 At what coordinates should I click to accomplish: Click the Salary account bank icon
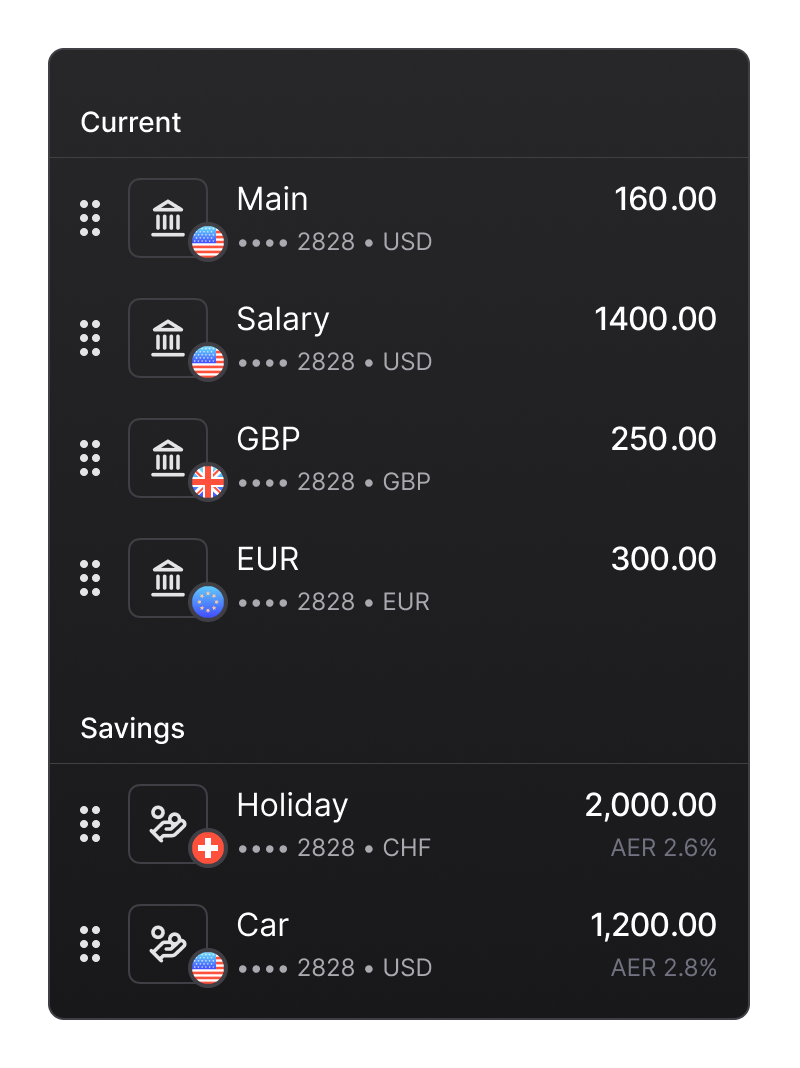tap(168, 338)
